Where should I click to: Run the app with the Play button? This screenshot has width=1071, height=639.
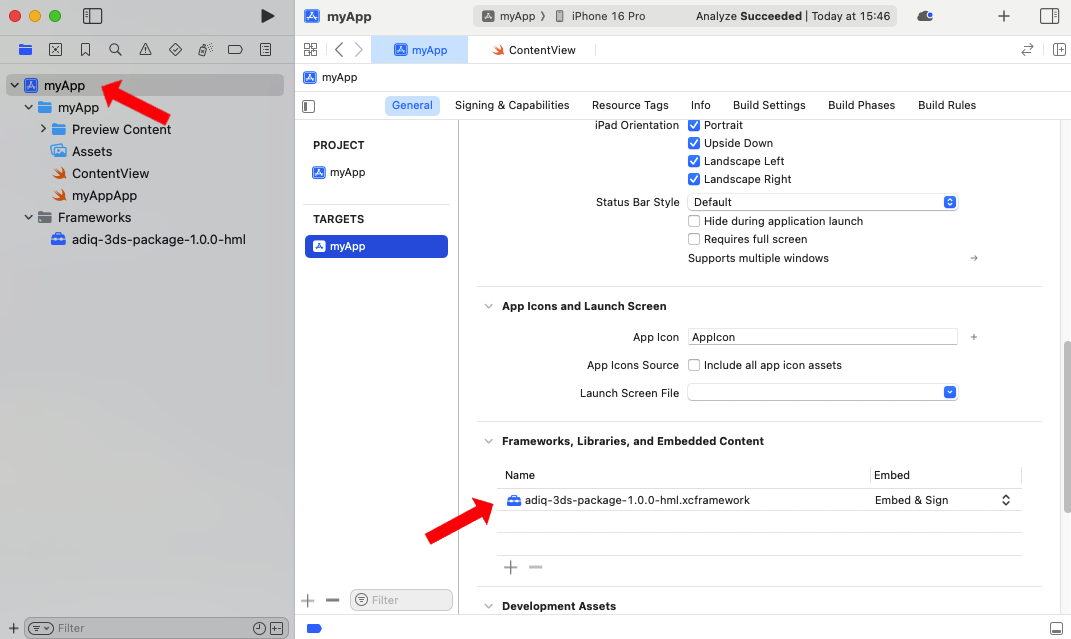pos(268,16)
